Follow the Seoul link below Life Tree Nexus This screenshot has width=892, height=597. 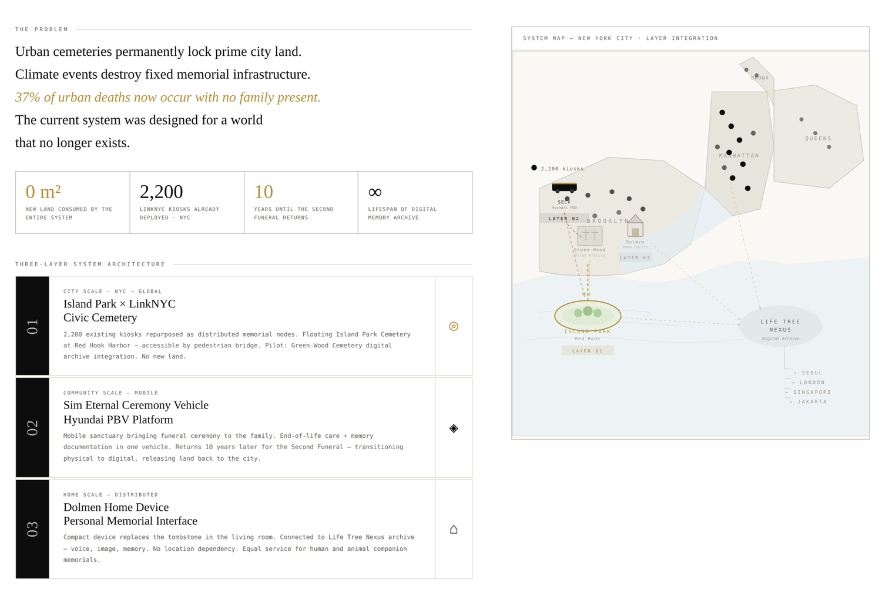811,373
